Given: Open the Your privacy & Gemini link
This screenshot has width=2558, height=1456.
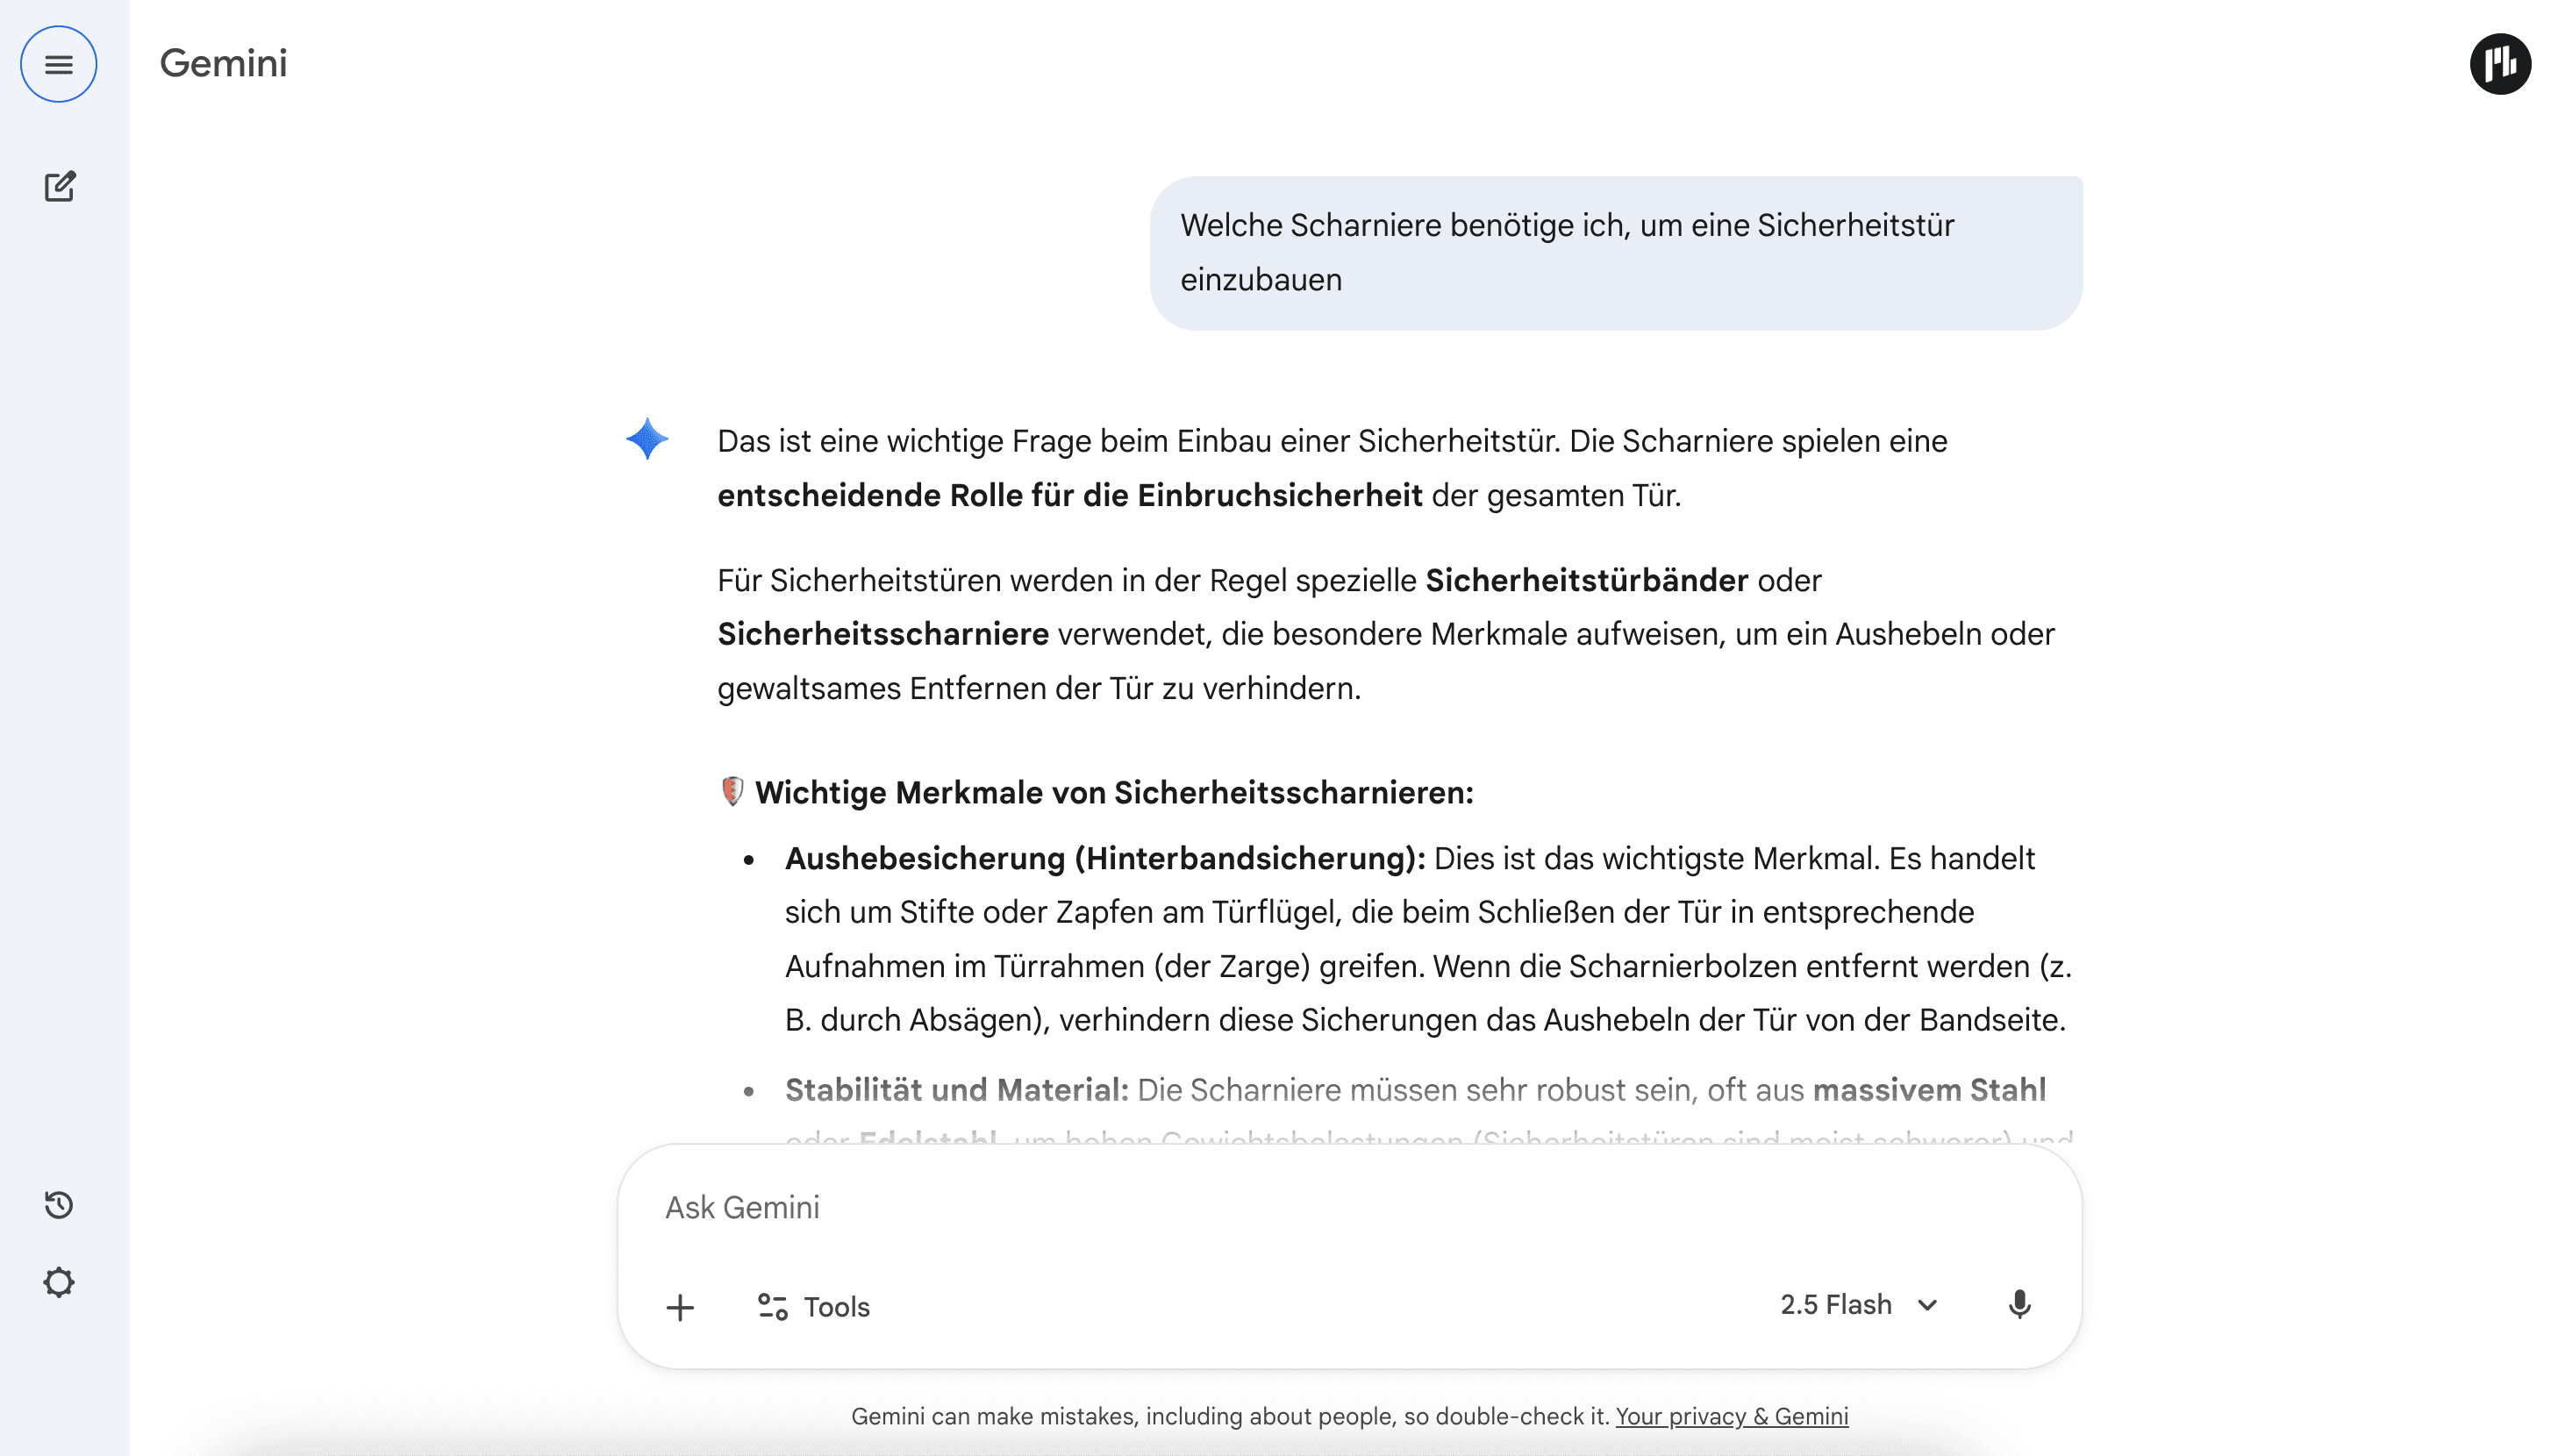Looking at the screenshot, I should click(x=1732, y=1416).
